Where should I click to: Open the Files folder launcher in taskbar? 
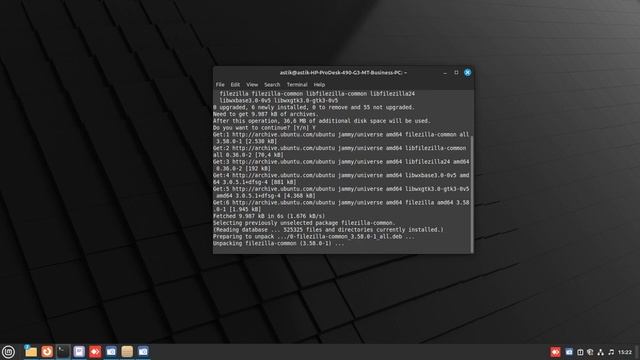tap(31, 351)
